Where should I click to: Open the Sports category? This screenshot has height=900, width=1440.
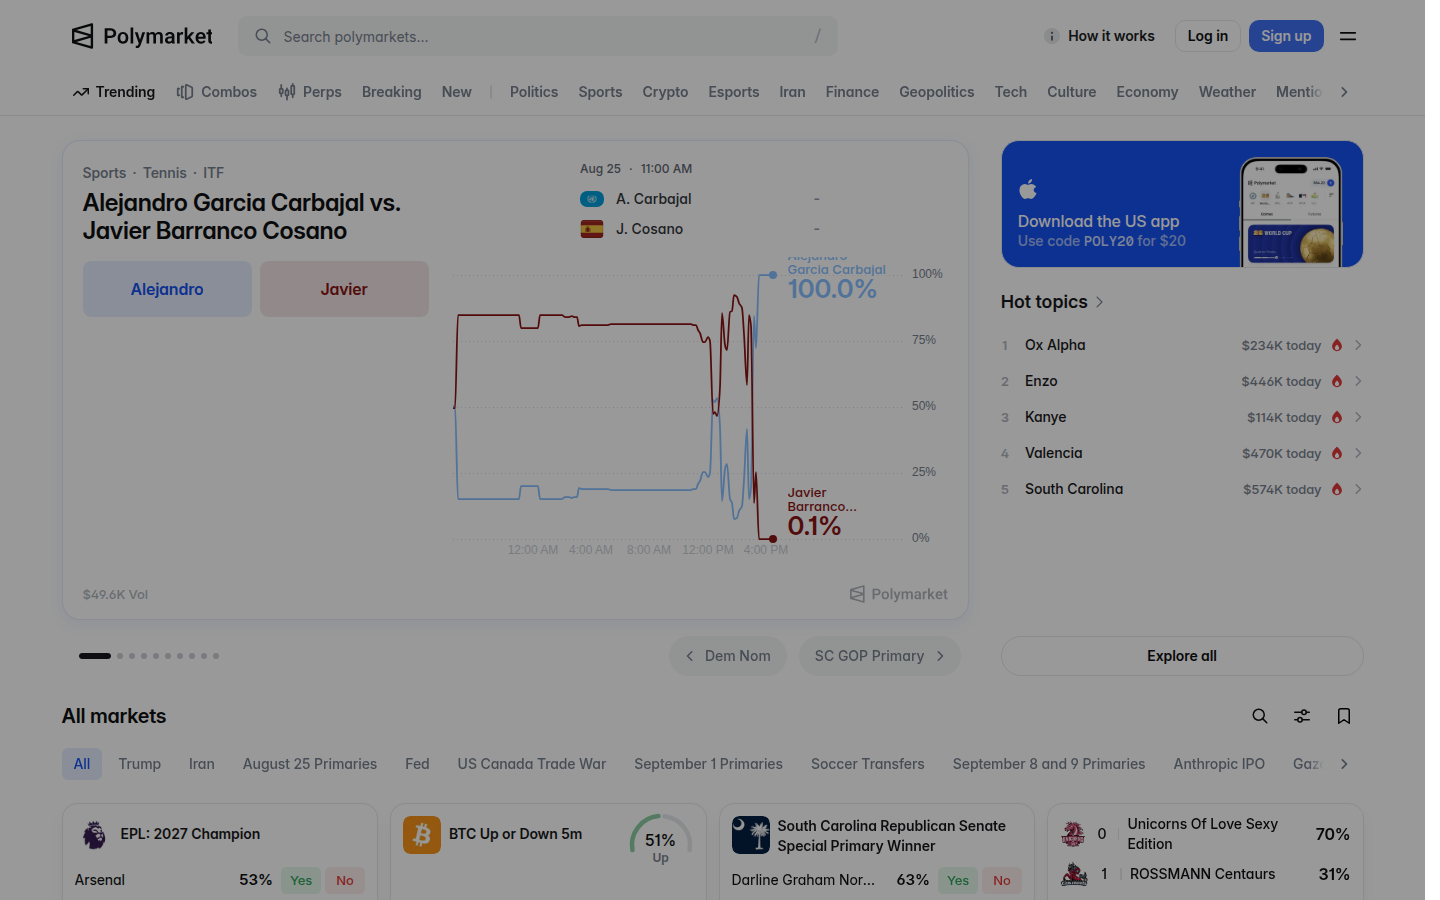[x=600, y=92]
